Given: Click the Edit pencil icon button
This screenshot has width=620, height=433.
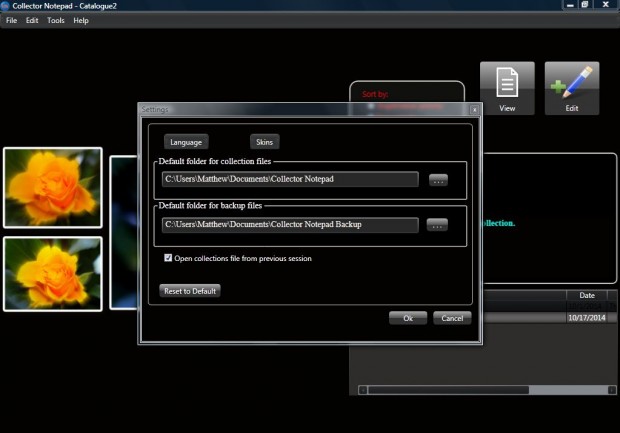Looking at the screenshot, I should pos(572,88).
